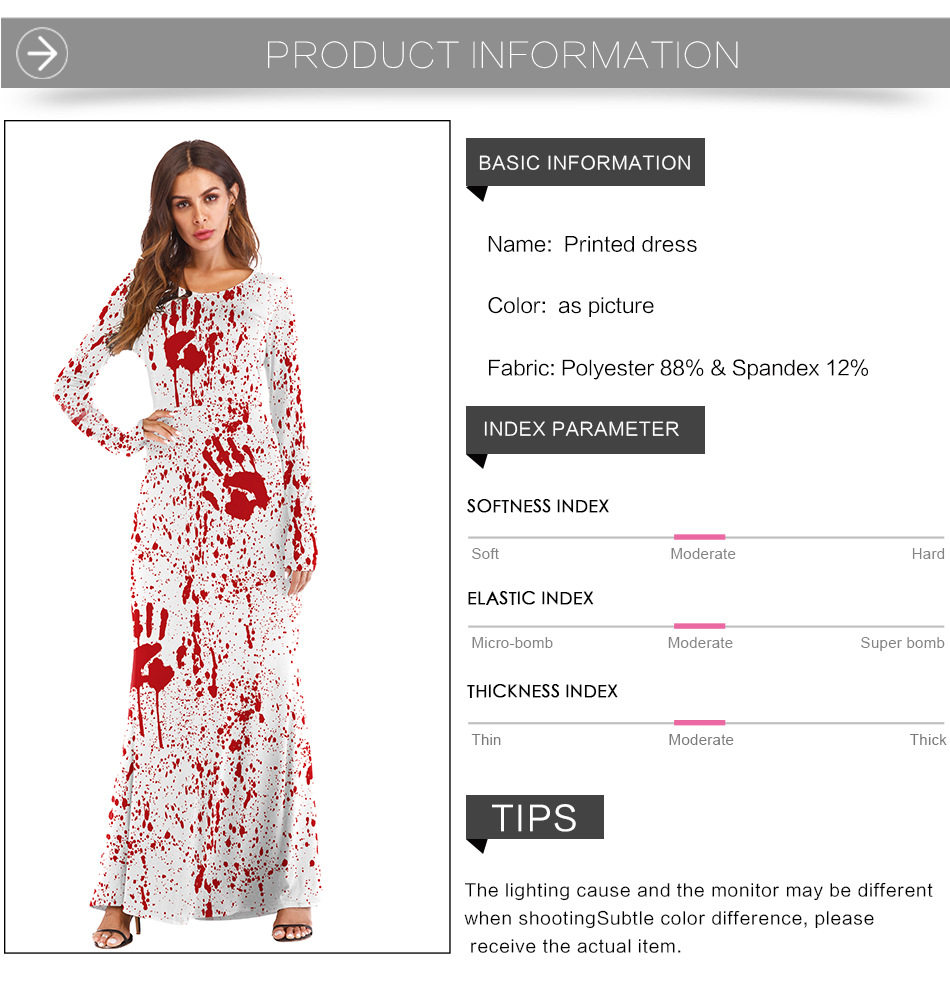This screenshot has height=981, width=950.
Task: Open the dress model product photo
Action: click(x=227, y=537)
